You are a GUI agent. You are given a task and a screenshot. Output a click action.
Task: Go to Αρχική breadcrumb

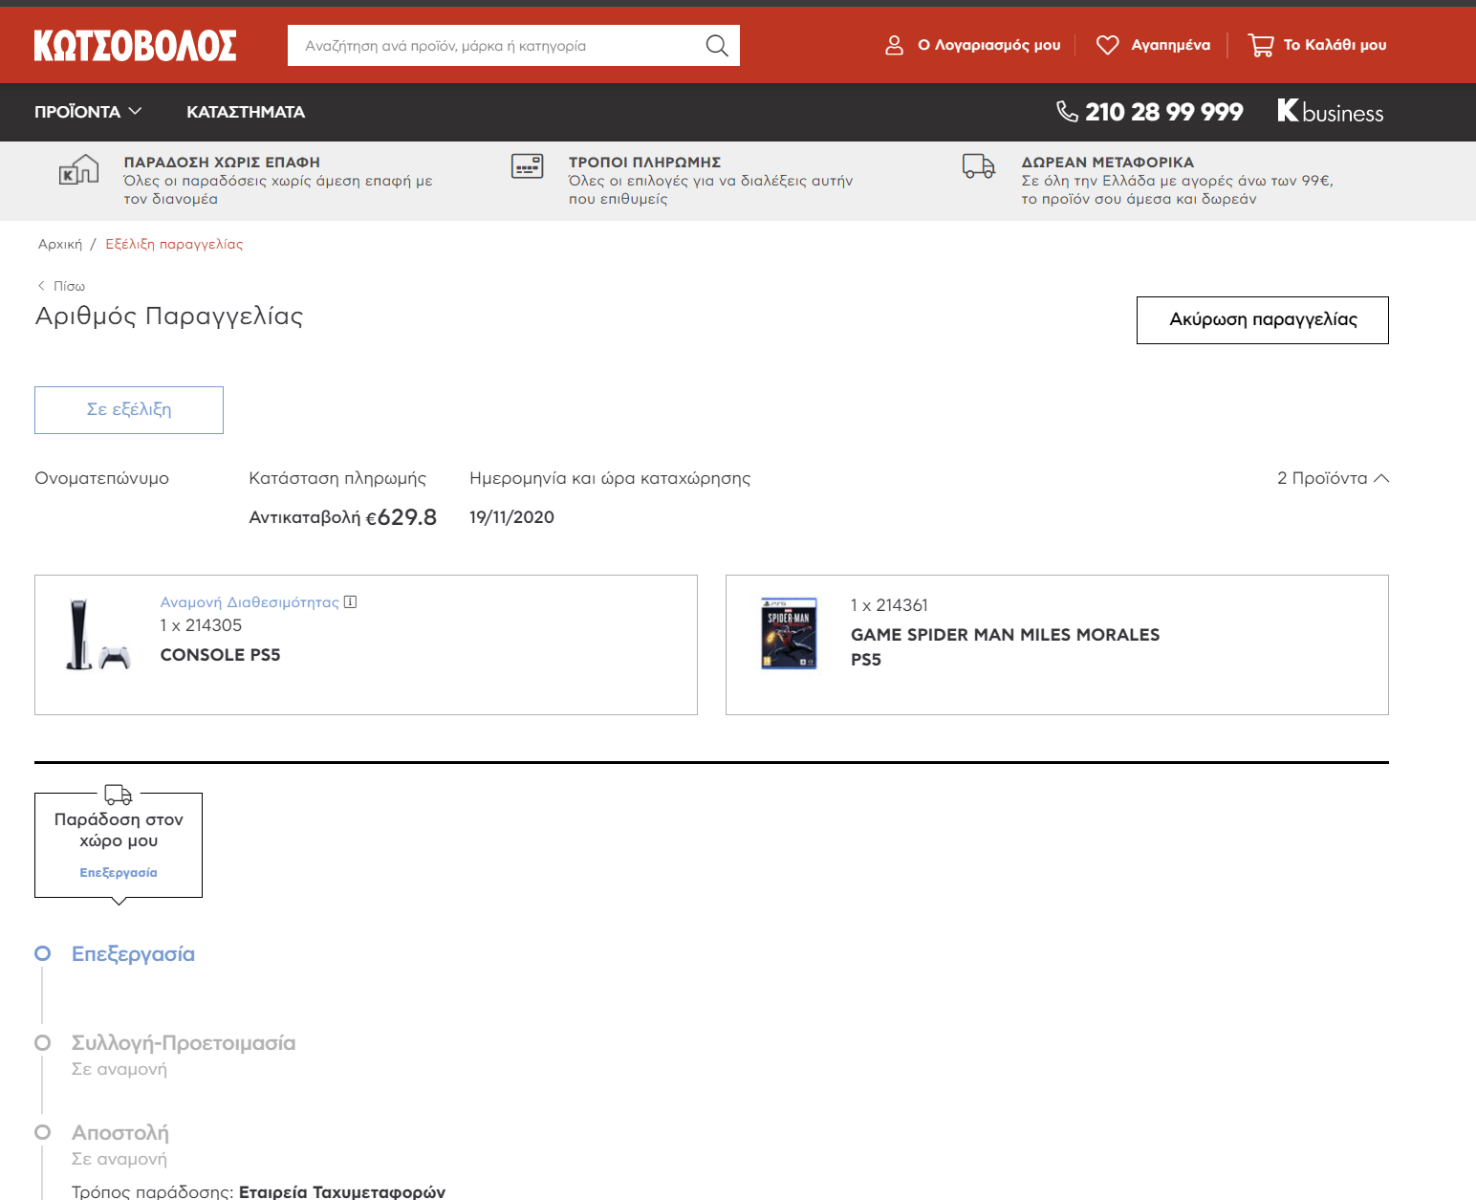pos(60,244)
